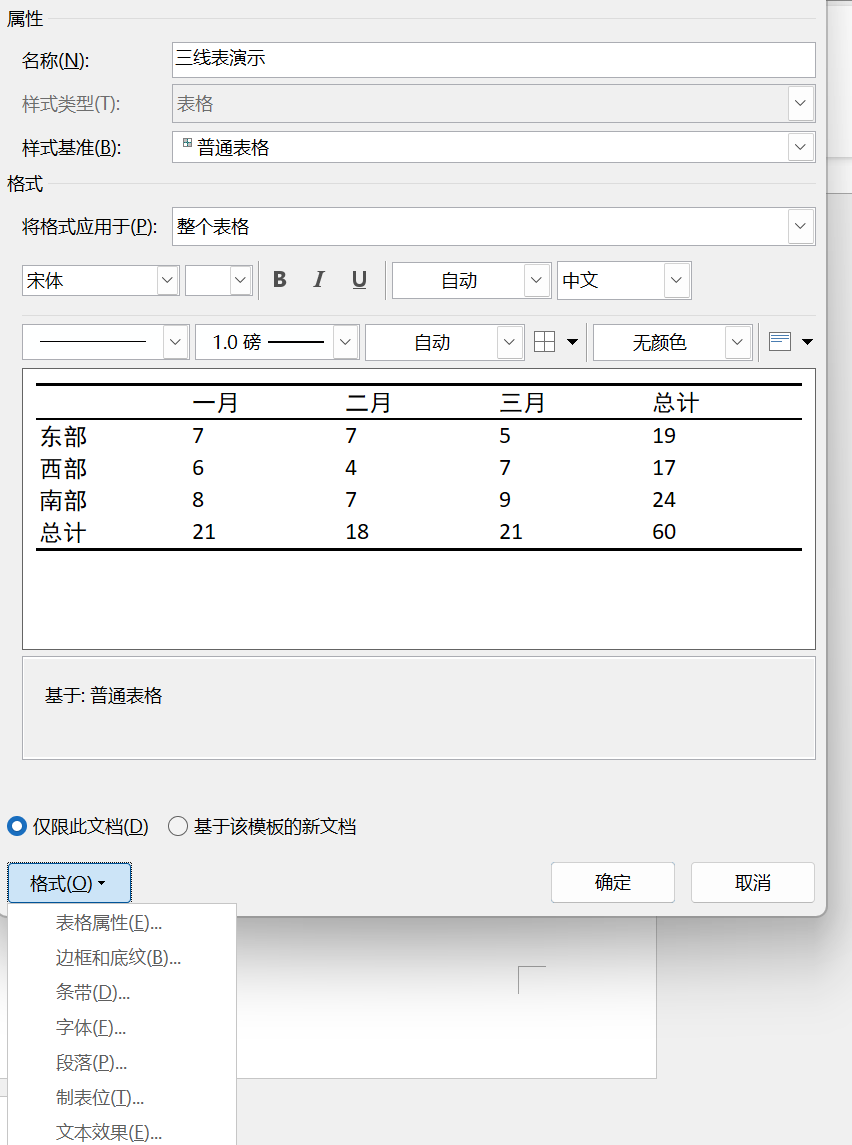Expand the 样式基准 dropdown
Screen dimensions: 852x1145
click(800, 147)
